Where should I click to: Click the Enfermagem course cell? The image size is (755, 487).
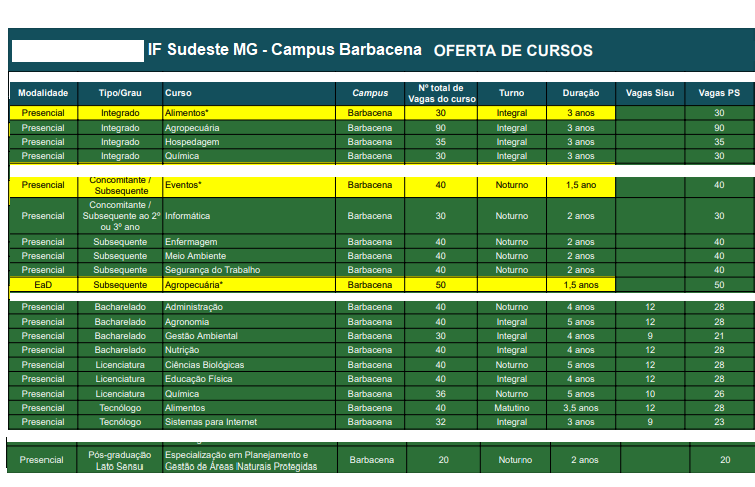pos(191,242)
